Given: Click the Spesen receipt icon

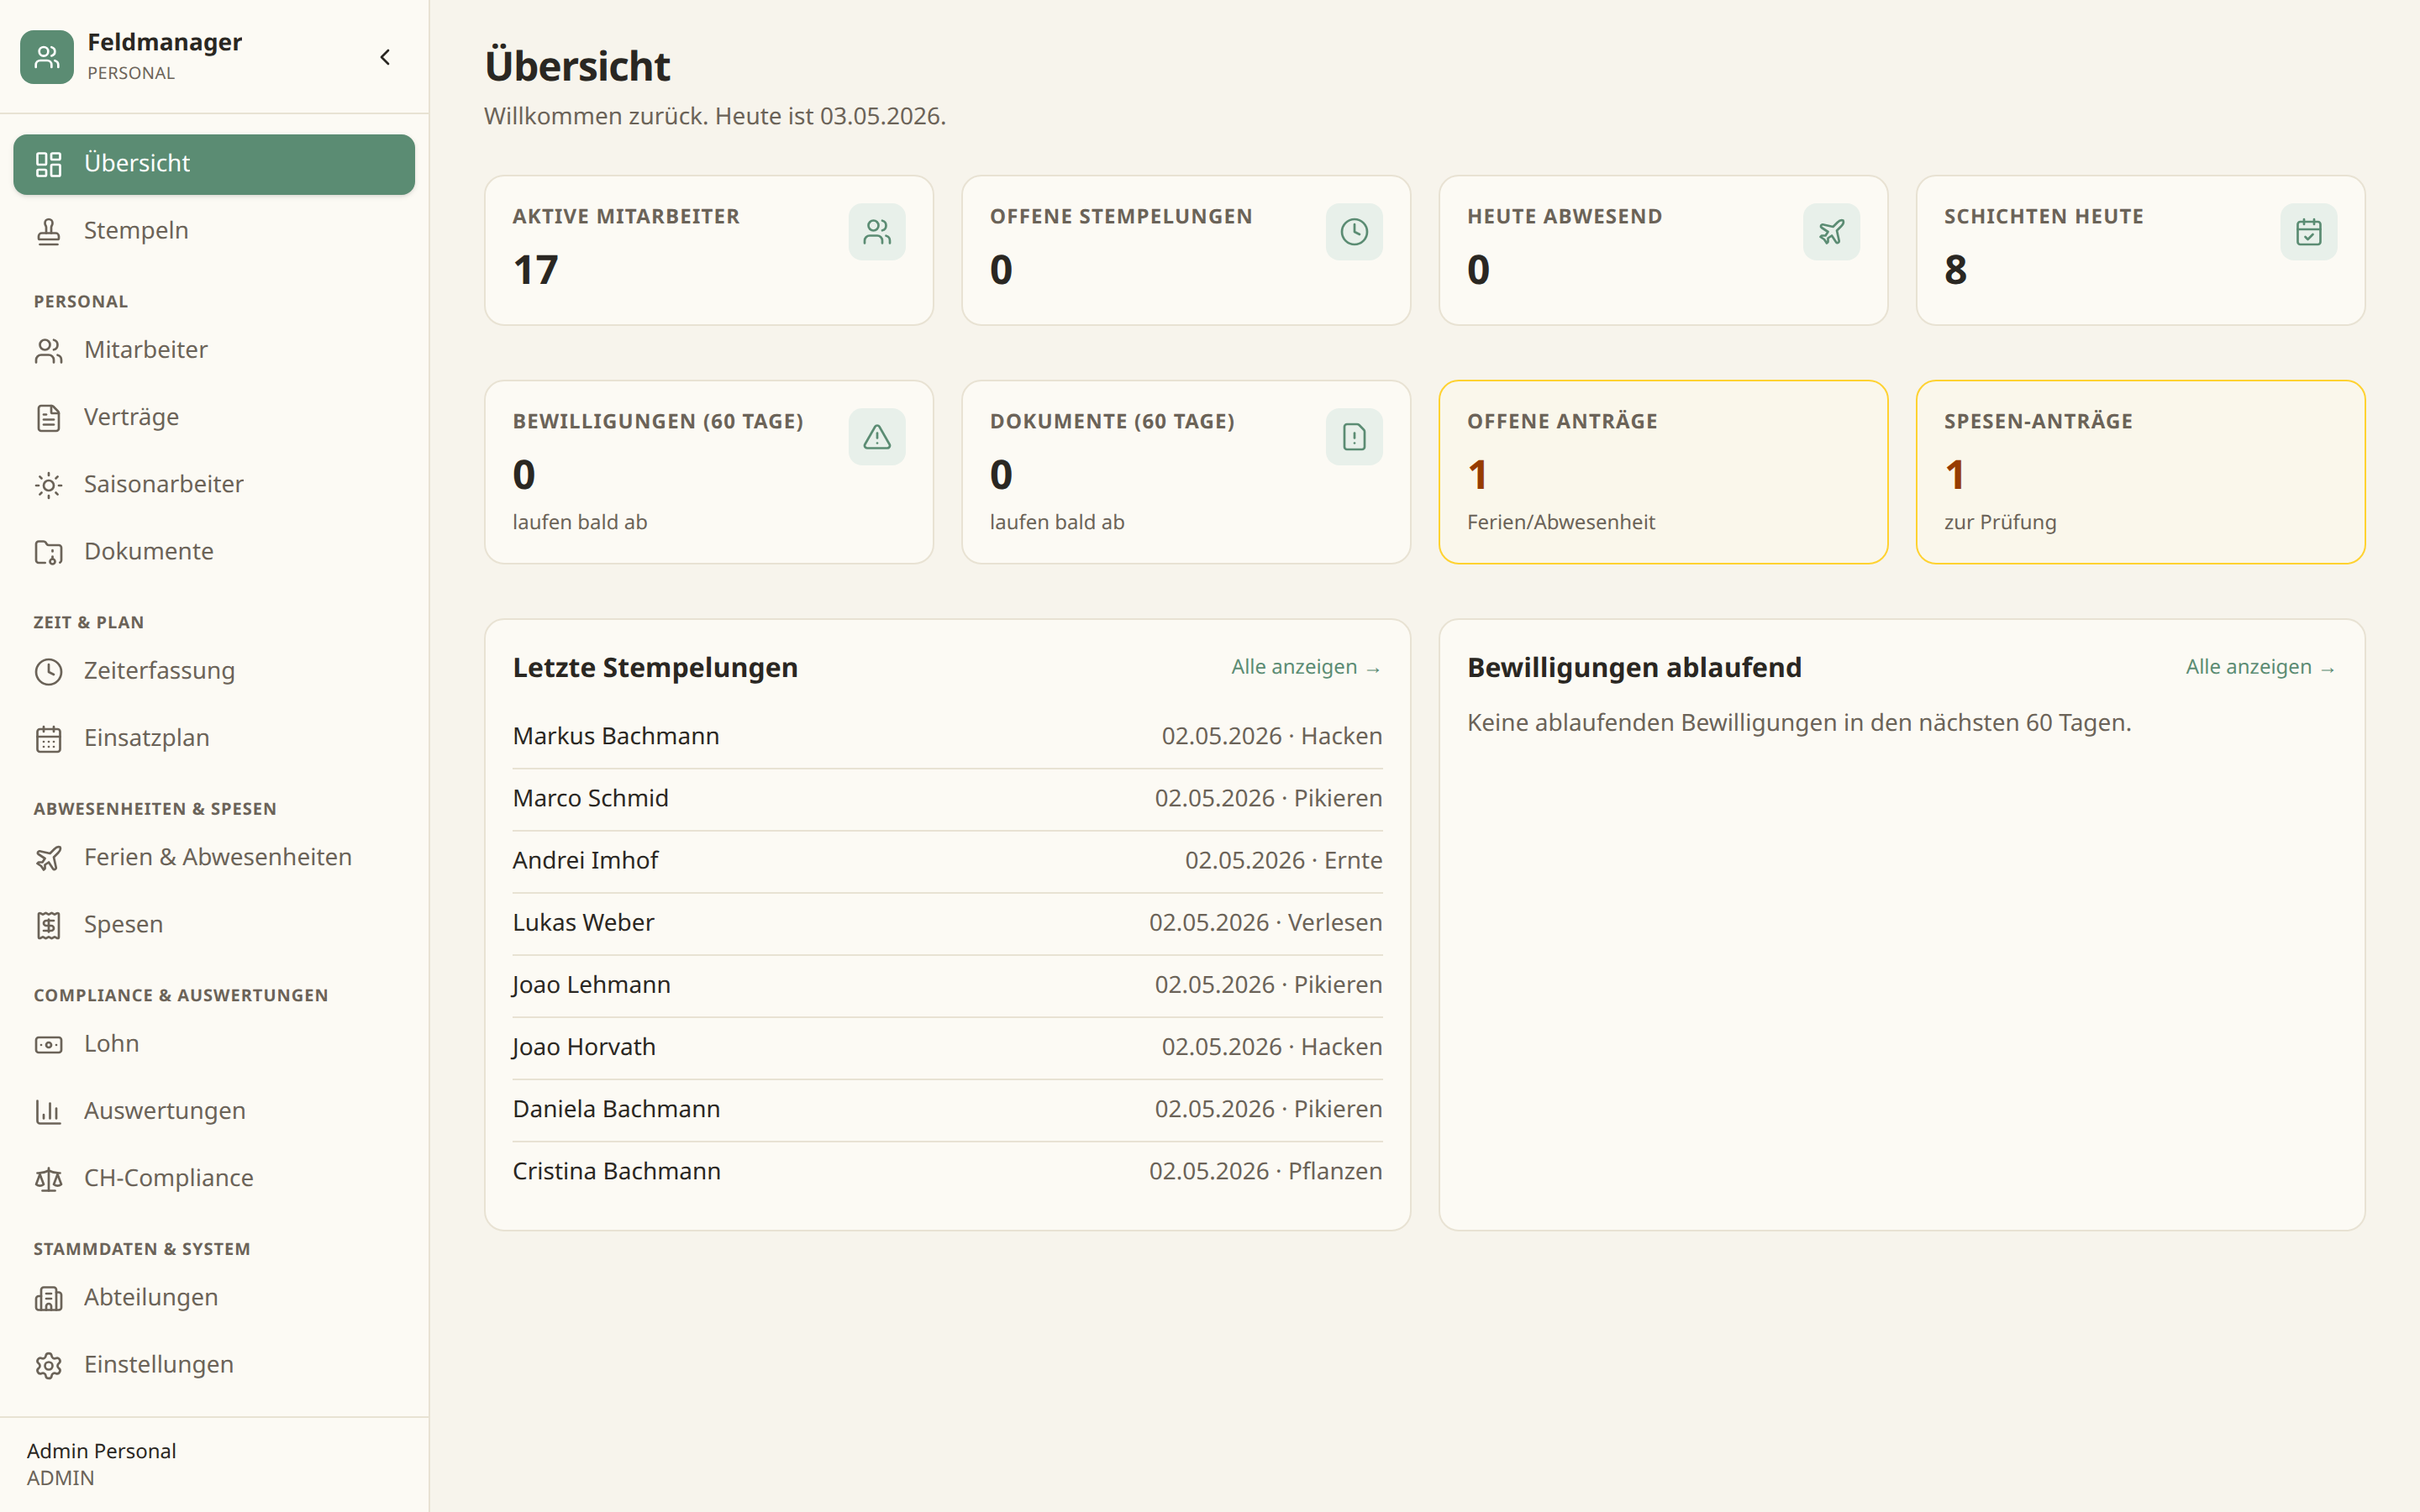Looking at the screenshot, I should (48, 925).
